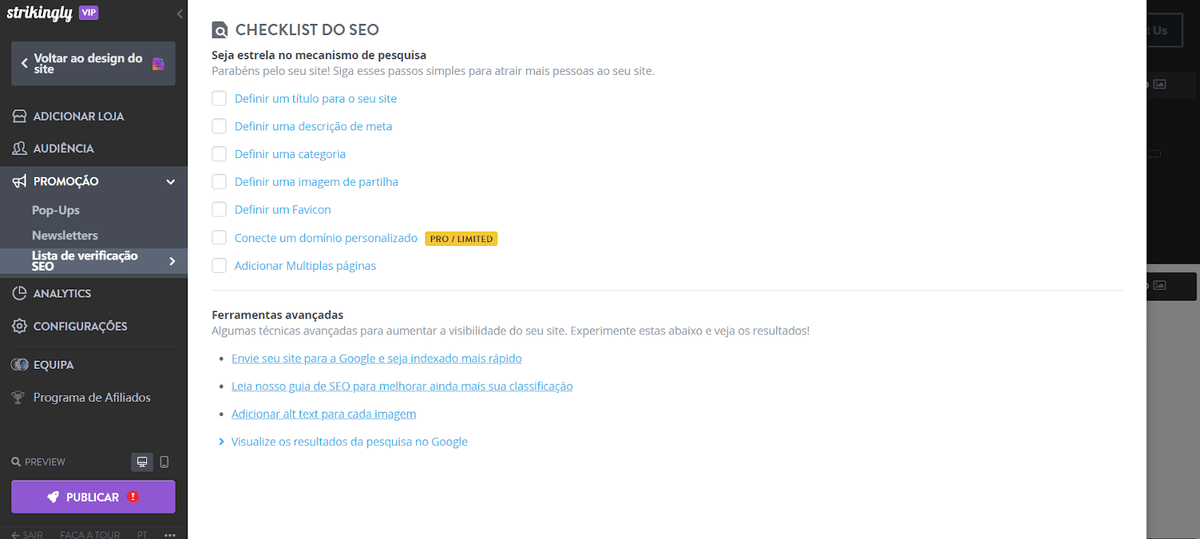Open the Definir um Favicon link

pyautogui.click(x=283, y=210)
